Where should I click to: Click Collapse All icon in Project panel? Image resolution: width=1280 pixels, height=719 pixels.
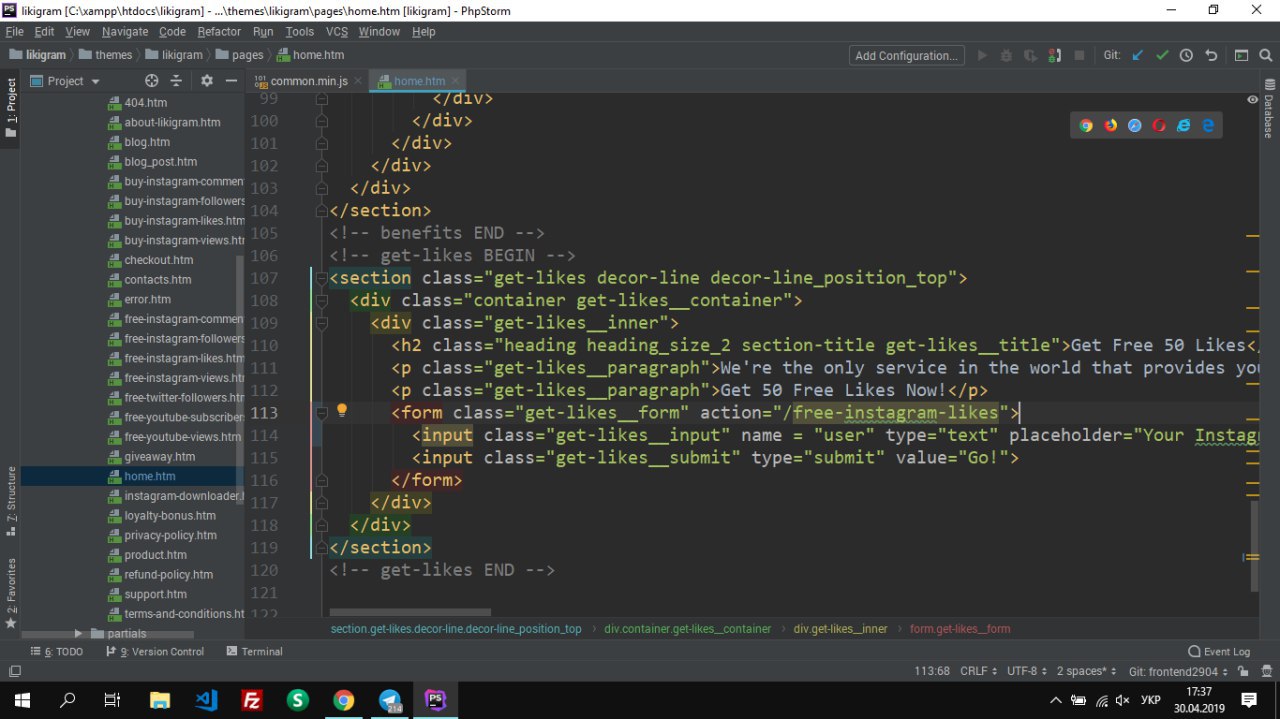[x=176, y=81]
